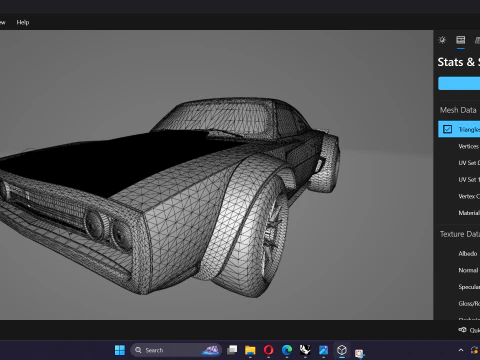Click the blue button under Stats heading
The height and width of the screenshot is (360, 480).
tap(459, 83)
